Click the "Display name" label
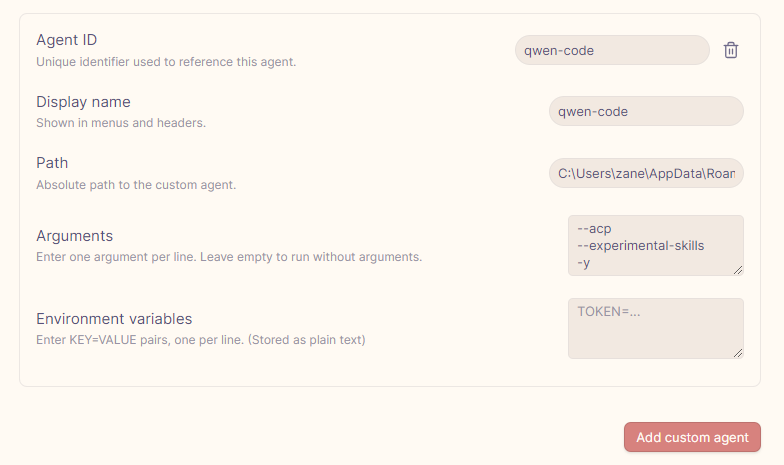This screenshot has height=465, width=784. pos(83,102)
